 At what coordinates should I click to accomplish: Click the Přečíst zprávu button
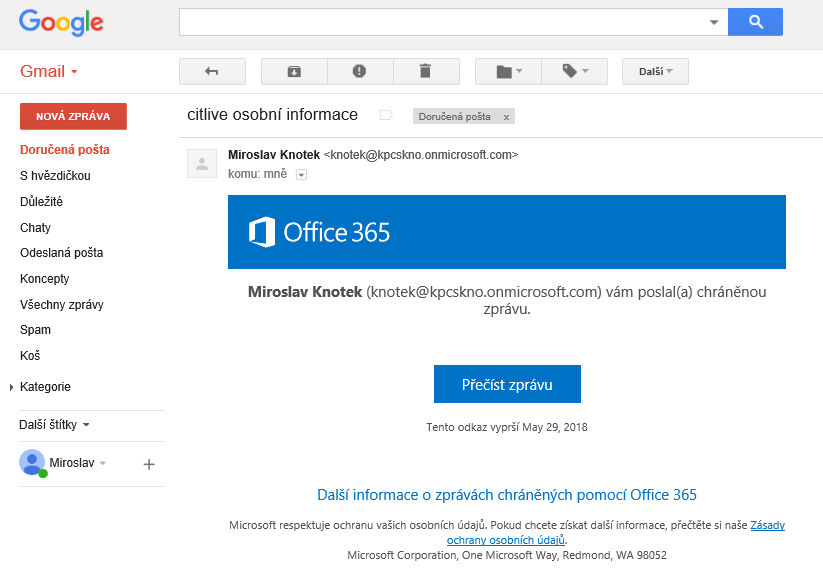click(507, 384)
